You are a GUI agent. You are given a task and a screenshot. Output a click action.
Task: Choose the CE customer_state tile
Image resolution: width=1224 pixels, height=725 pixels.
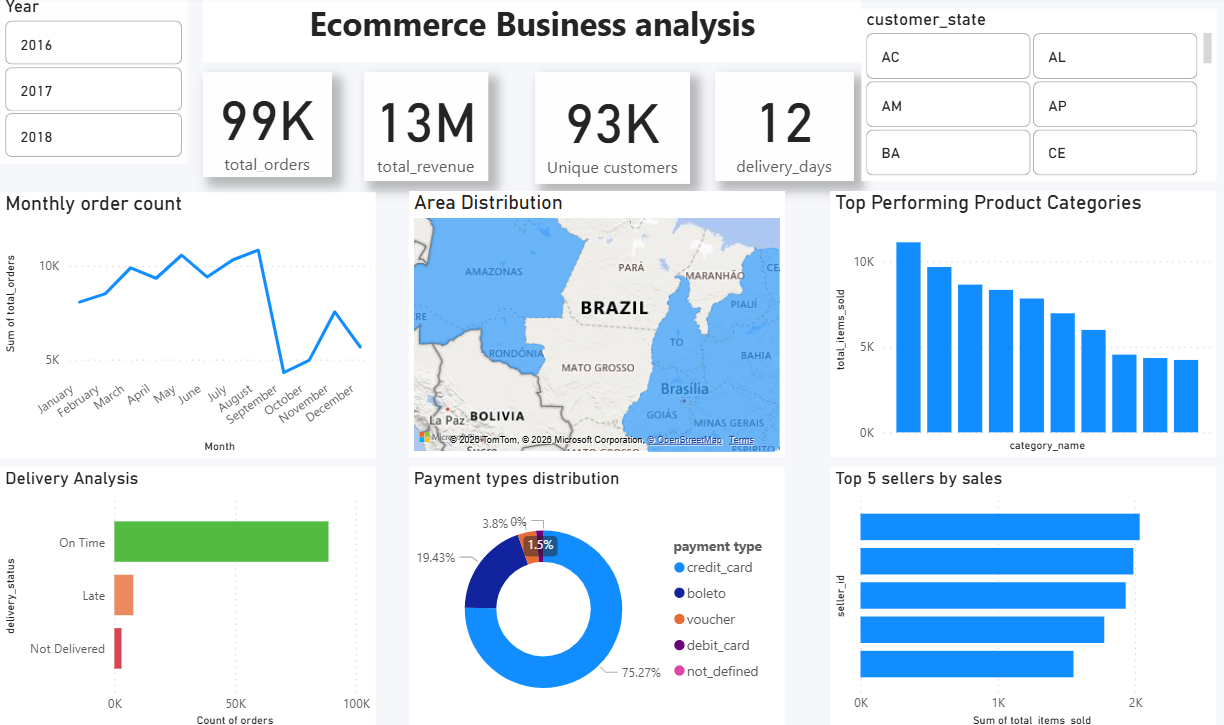click(x=1115, y=152)
